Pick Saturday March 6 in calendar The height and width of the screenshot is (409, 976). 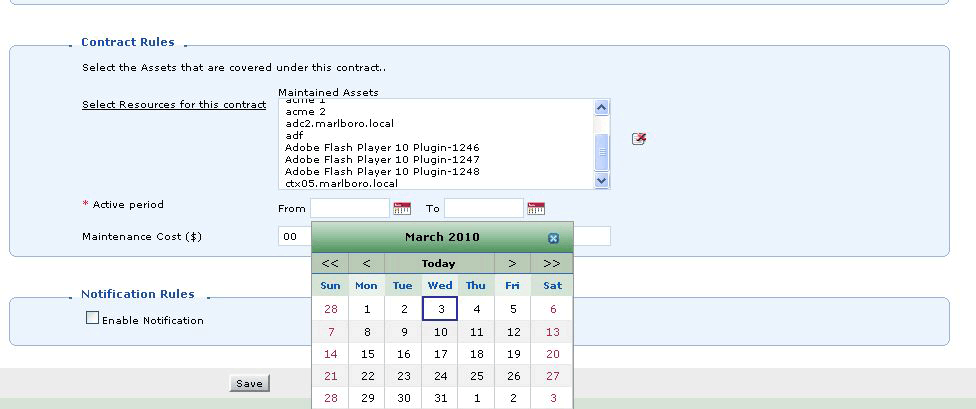pyautogui.click(x=552, y=309)
